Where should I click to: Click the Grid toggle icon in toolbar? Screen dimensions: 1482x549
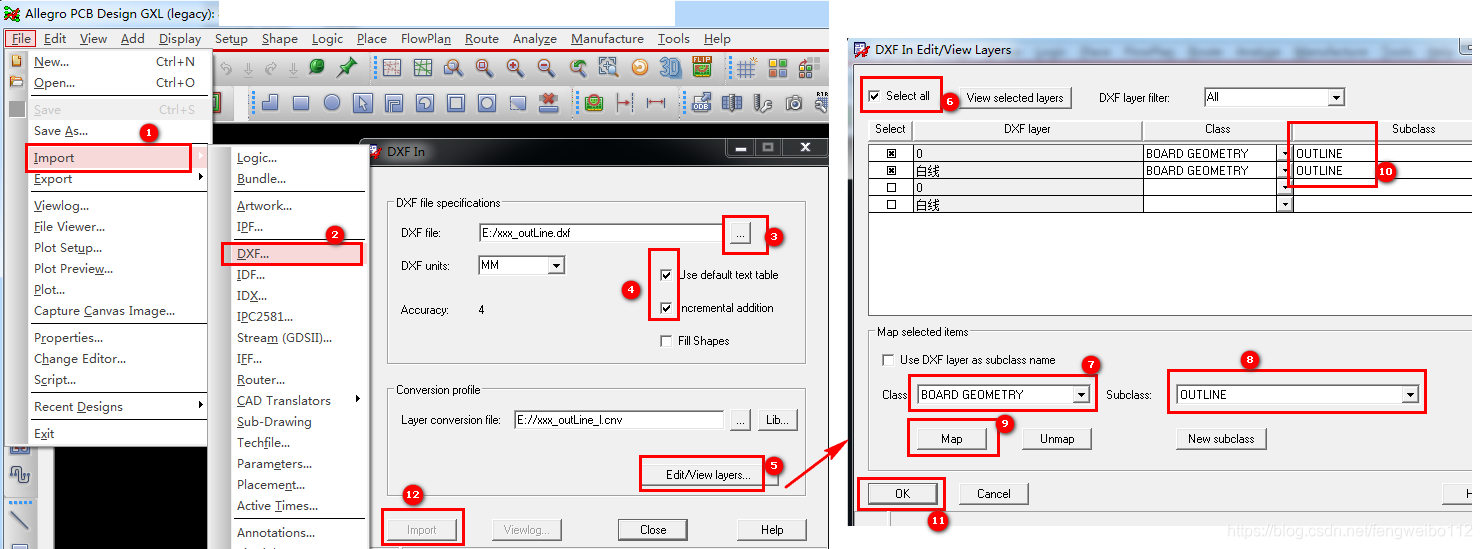click(746, 67)
